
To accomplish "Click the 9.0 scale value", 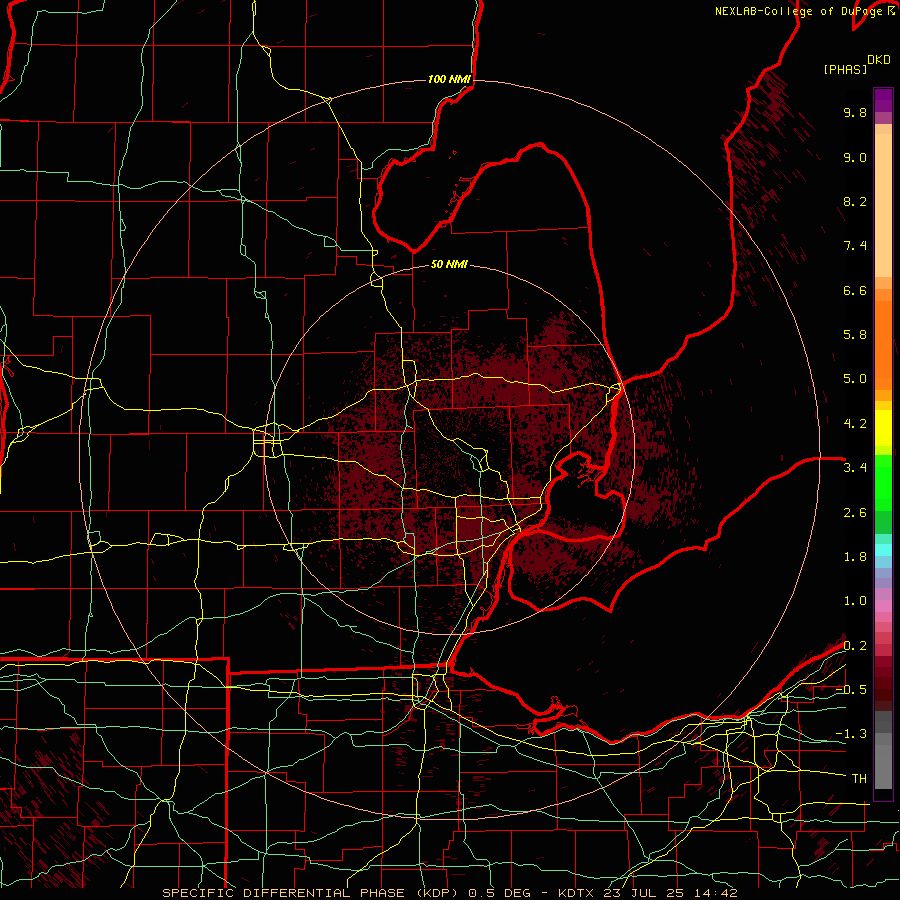I will click(x=855, y=157).
